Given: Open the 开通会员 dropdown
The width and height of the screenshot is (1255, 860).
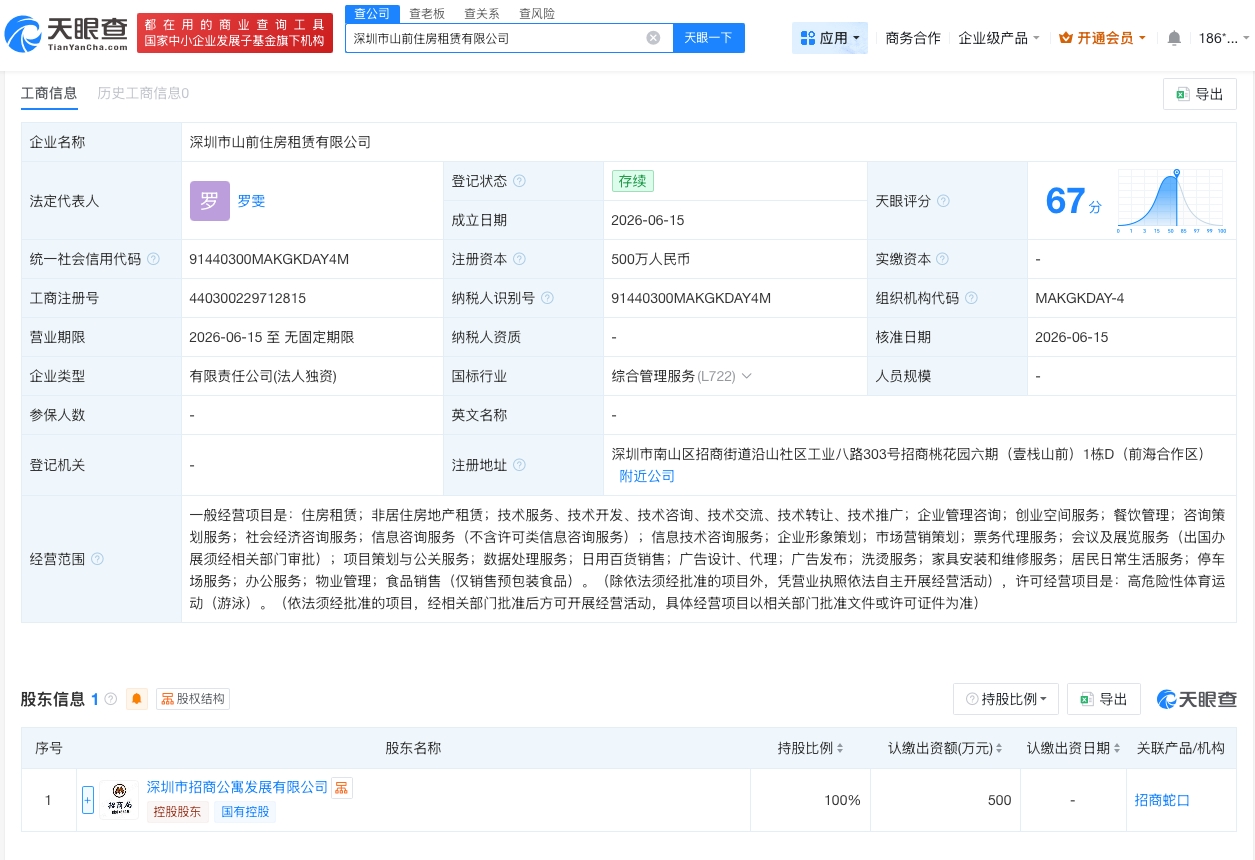Looking at the screenshot, I should [x=1102, y=38].
